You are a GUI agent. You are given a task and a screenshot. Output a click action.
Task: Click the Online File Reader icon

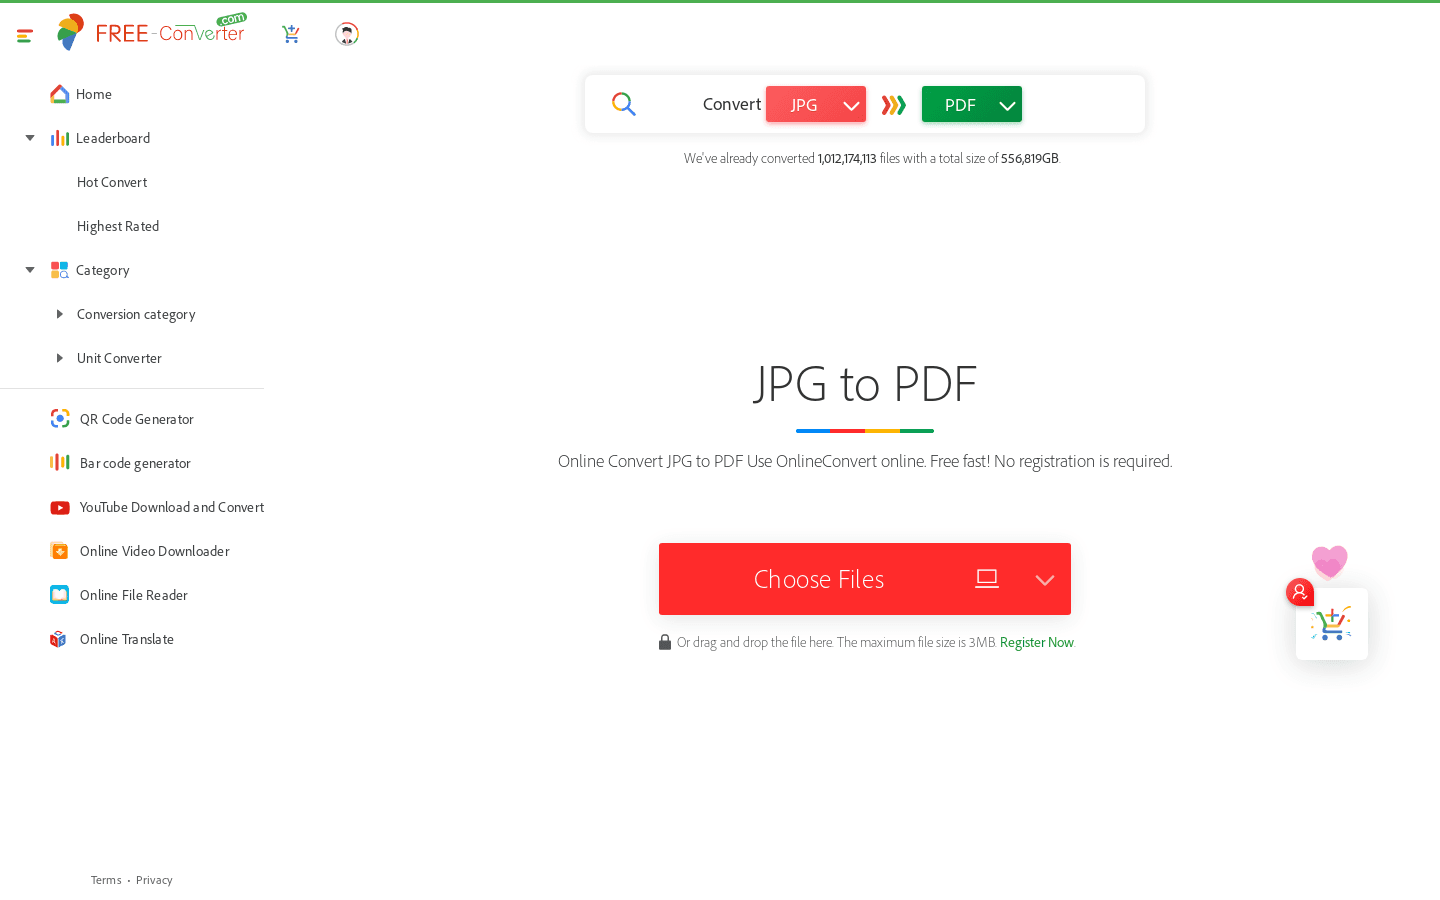point(60,594)
